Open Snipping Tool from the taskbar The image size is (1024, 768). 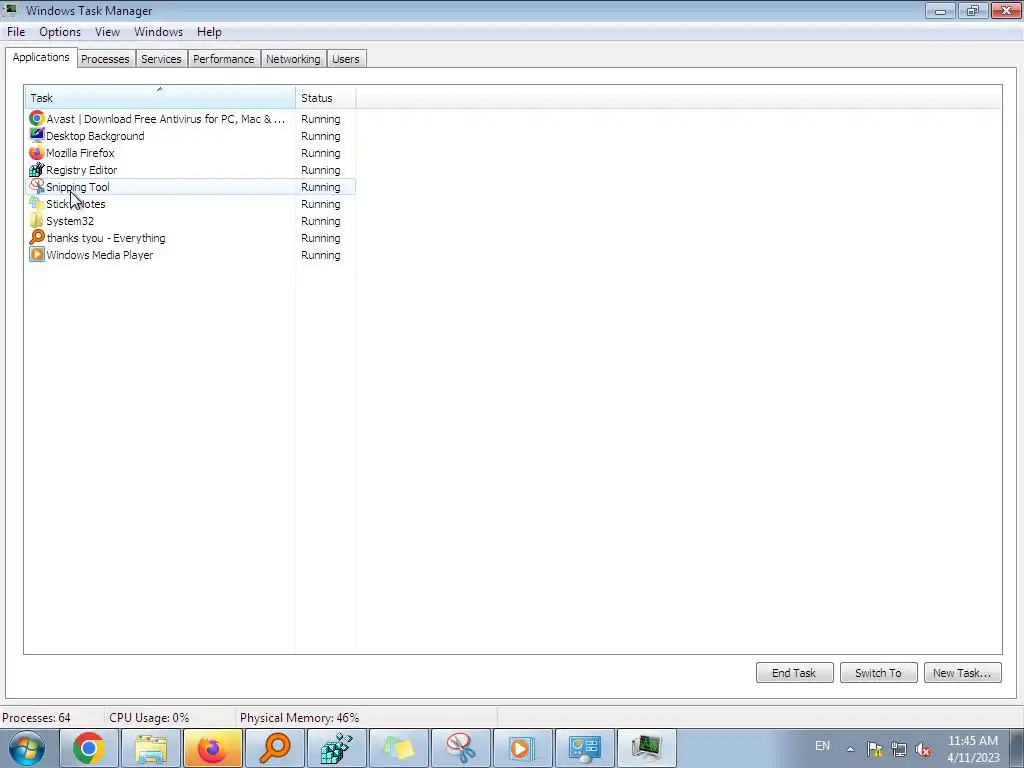click(x=461, y=748)
